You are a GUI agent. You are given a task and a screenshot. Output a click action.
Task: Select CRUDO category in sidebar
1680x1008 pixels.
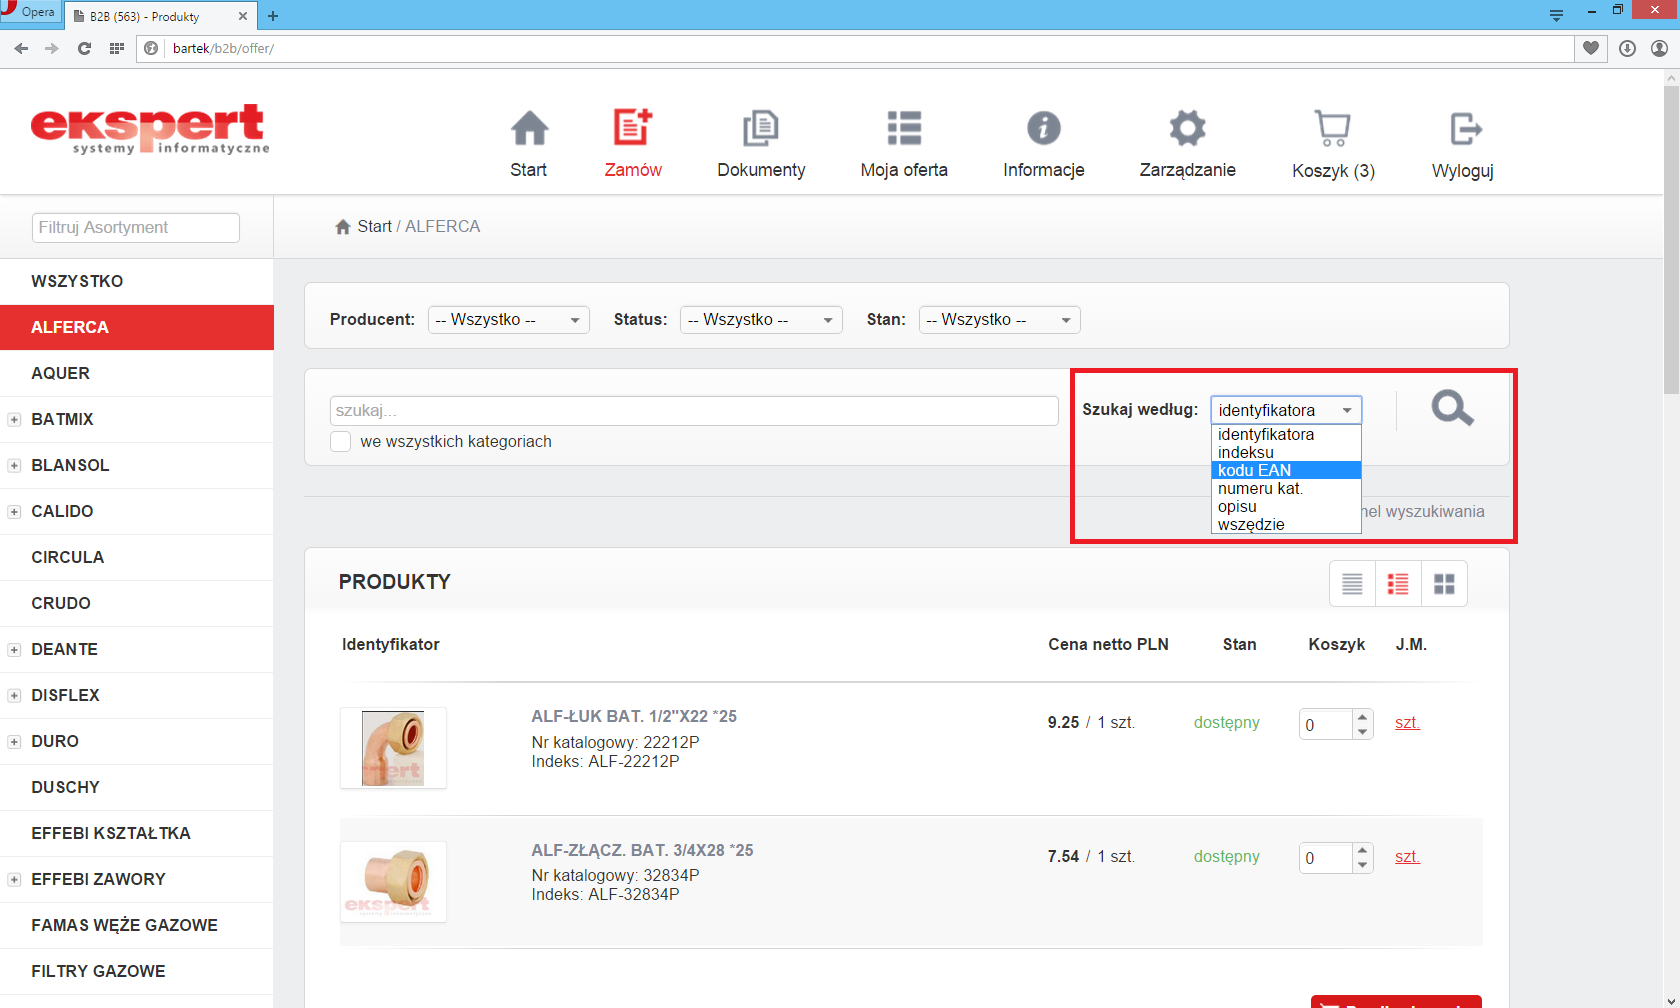click(x=137, y=603)
